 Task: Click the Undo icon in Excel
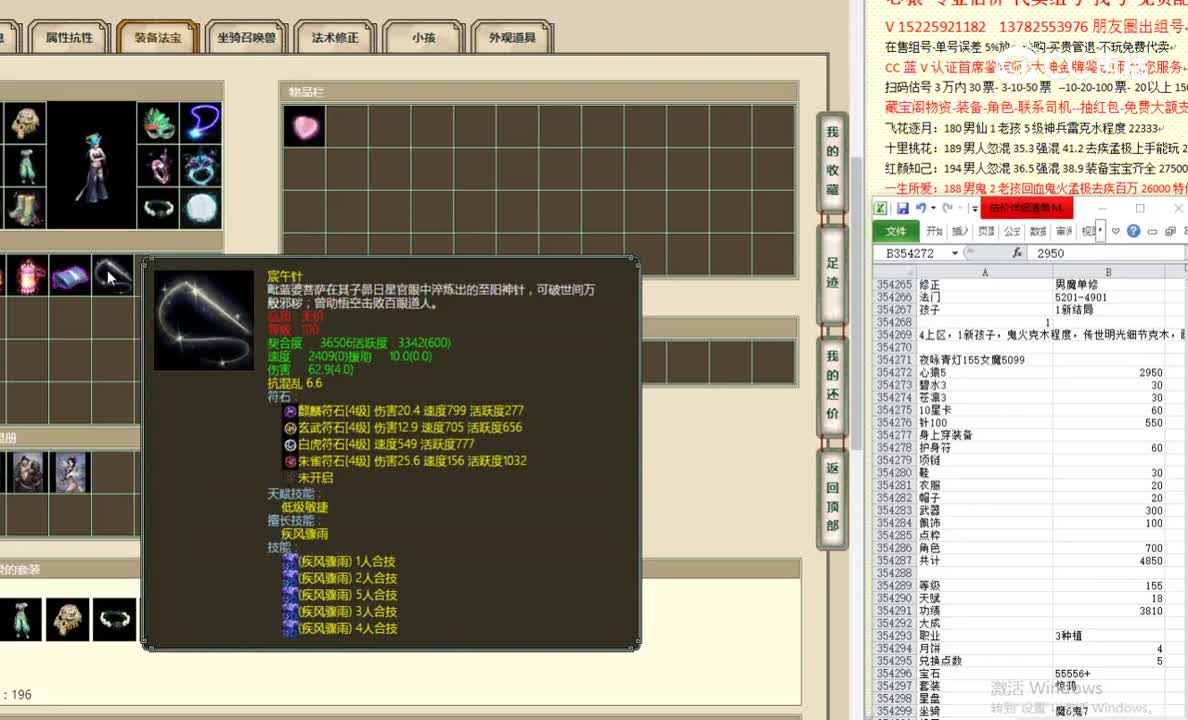click(920, 208)
